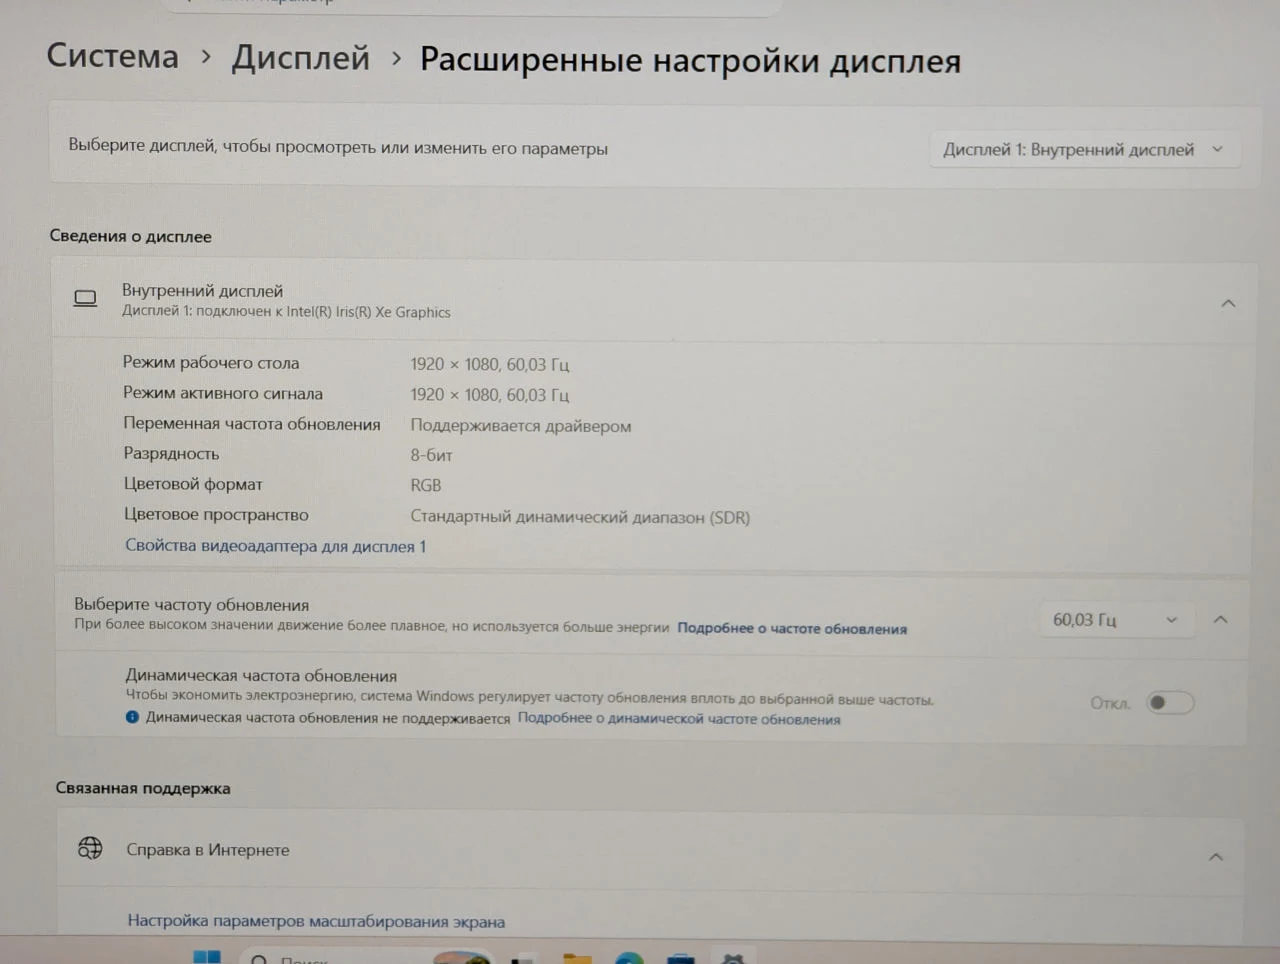The image size is (1280, 964).
Task: Go back to the Система breadcrumb
Action: click(113, 56)
